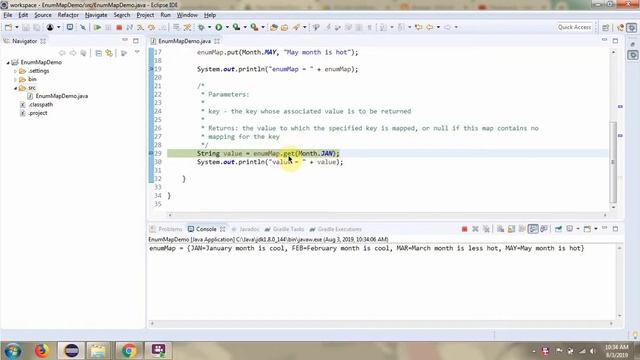Open the Window menu

[x=187, y=15]
